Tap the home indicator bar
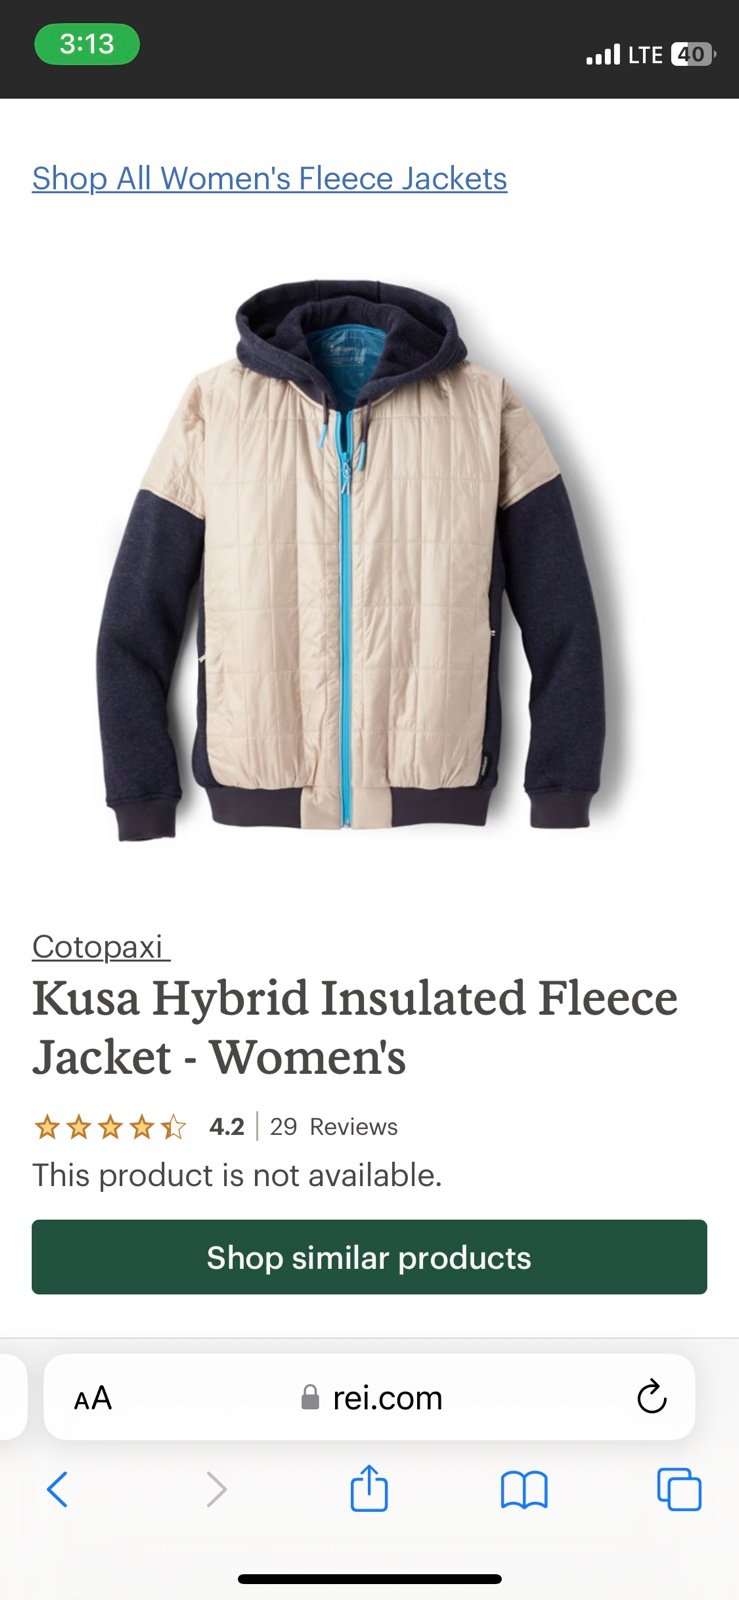Viewport: 739px width, 1600px height. 369,1579
